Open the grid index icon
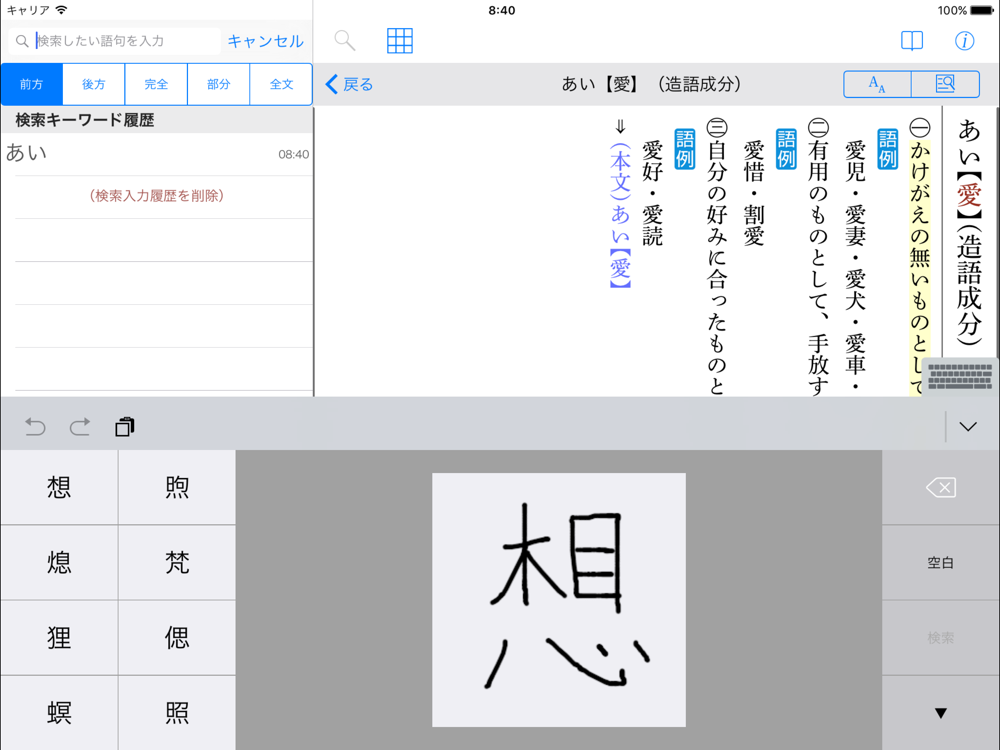Screen dimensions: 1000x750 pyautogui.click(x=400, y=41)
